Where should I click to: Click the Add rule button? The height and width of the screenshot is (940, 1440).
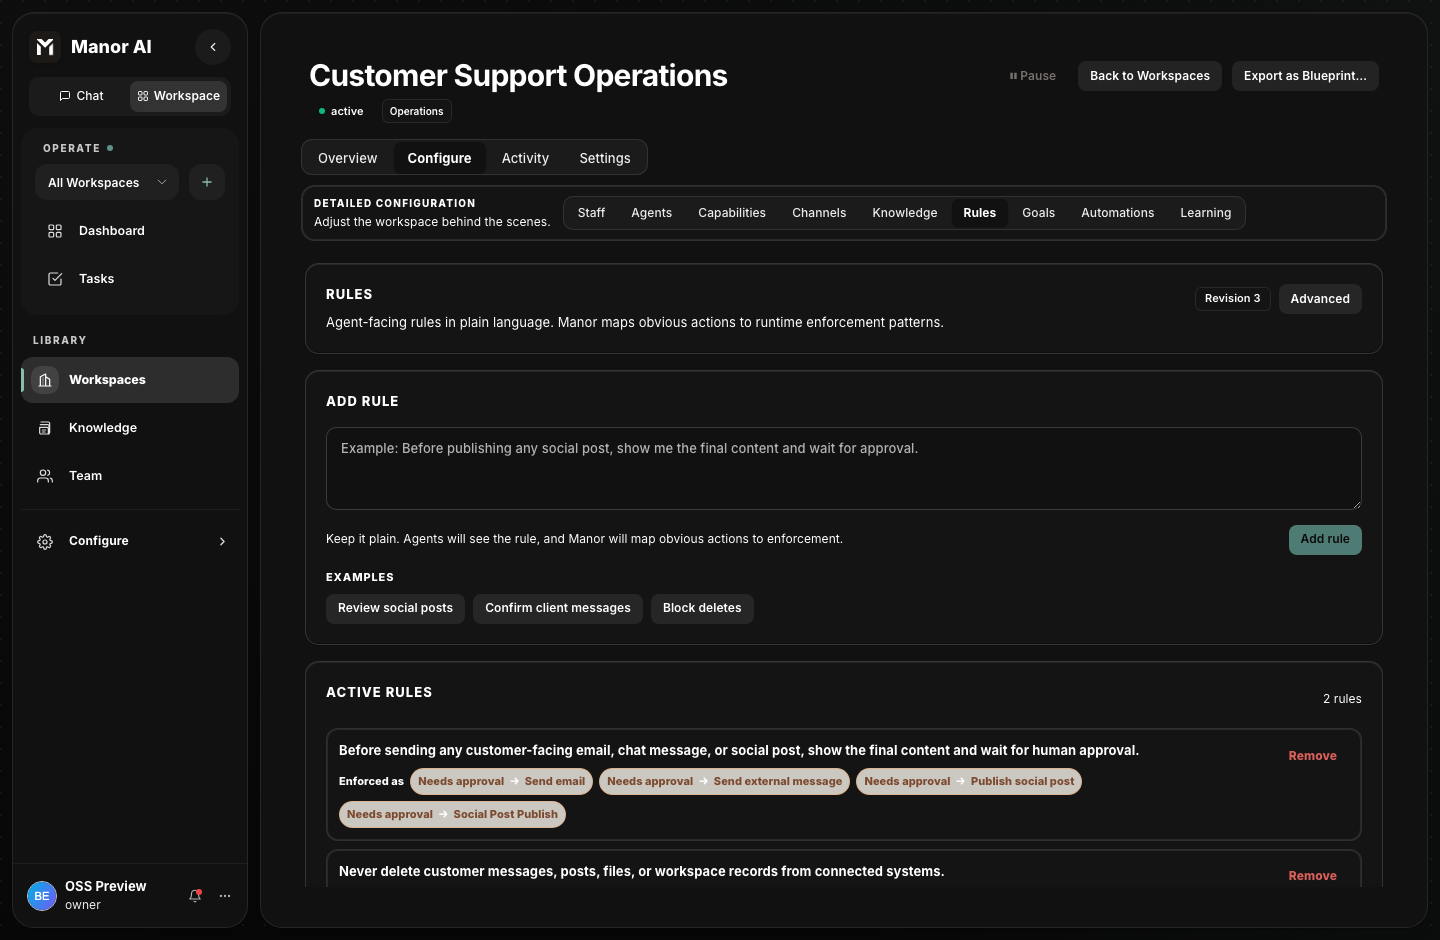(1325, 540)
